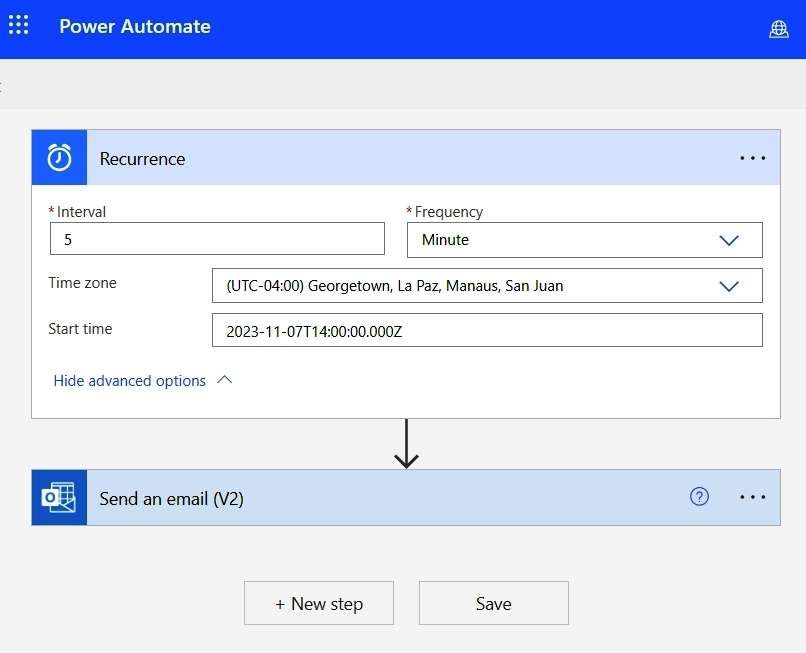The height and width of the screenshot is (653, 806).
Task: Click the Recurrence card title
Action: click(142, 159)
